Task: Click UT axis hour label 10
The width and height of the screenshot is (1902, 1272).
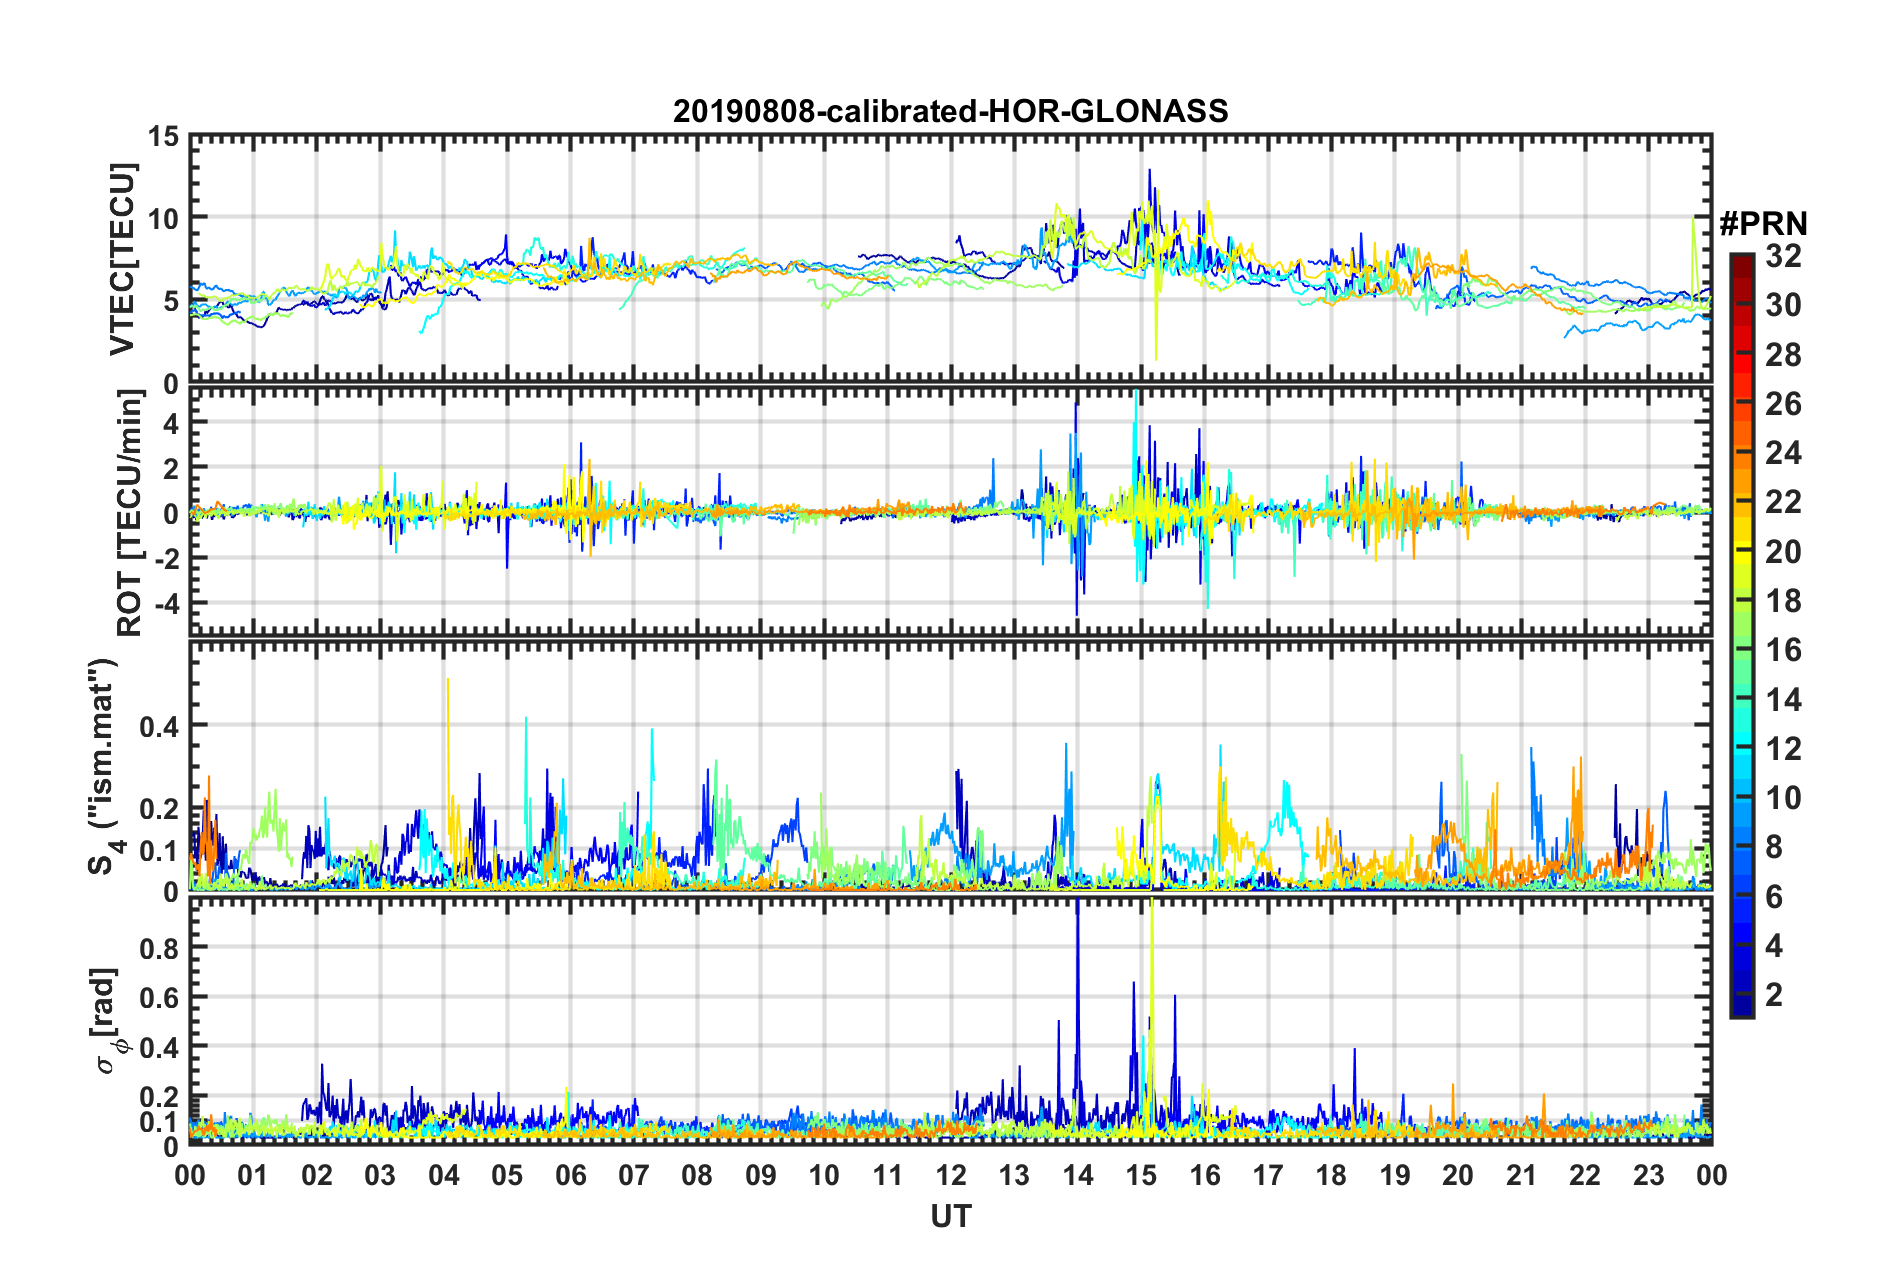Action: point(824,1175)
